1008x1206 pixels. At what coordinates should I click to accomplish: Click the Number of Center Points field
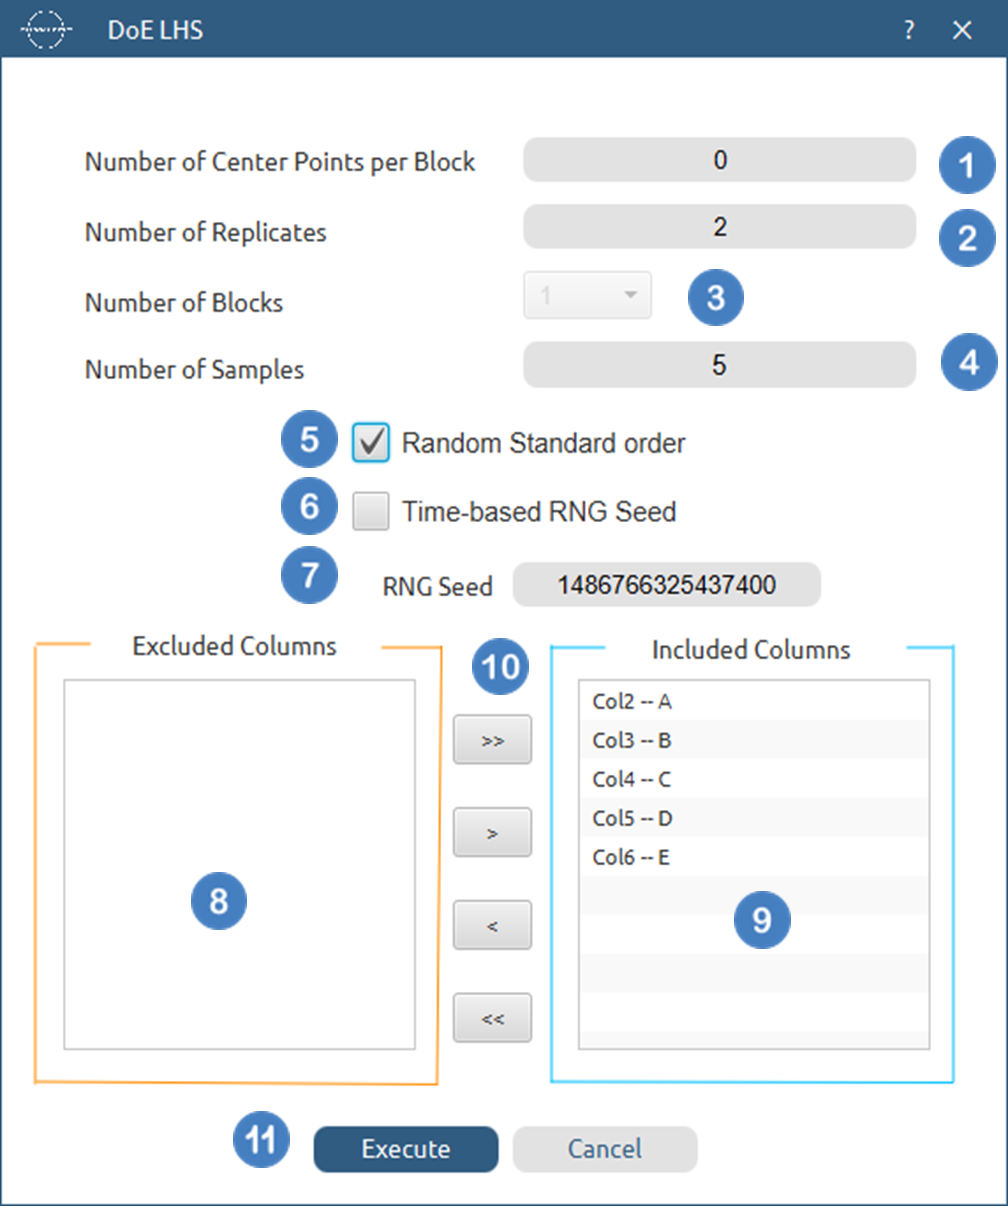point(719,160)
